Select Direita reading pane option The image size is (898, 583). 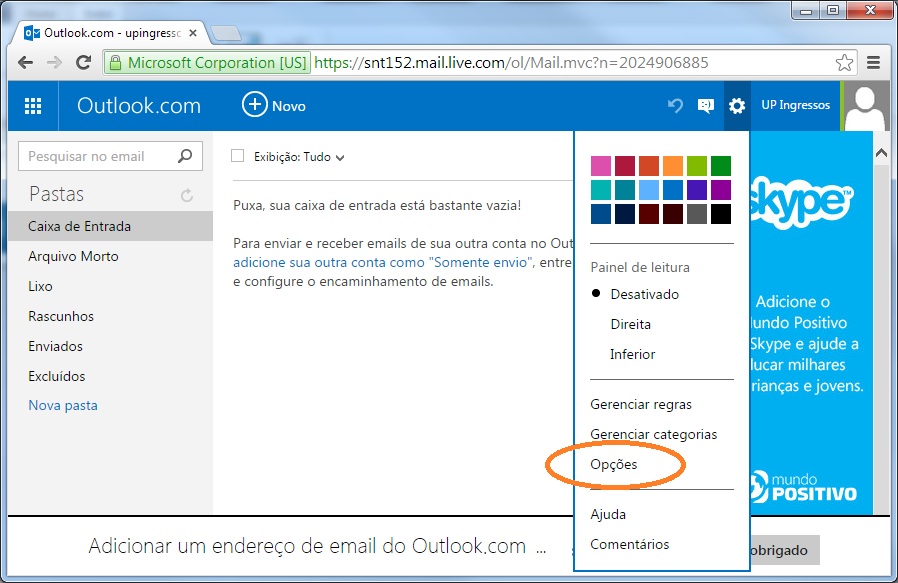630,324
